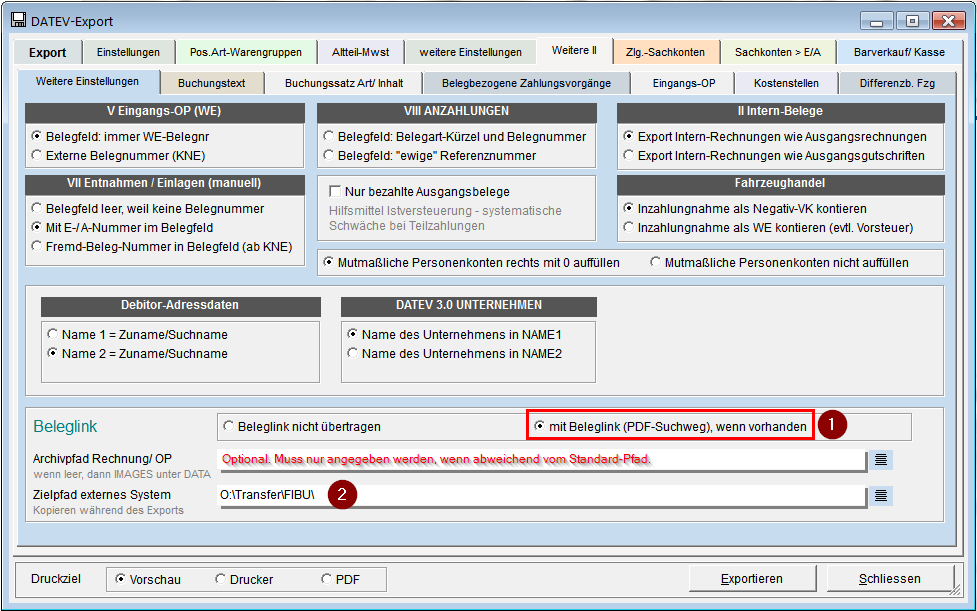Close the DATEV-Export window
The width and height of the screenshot is (977, 611).
948,21
